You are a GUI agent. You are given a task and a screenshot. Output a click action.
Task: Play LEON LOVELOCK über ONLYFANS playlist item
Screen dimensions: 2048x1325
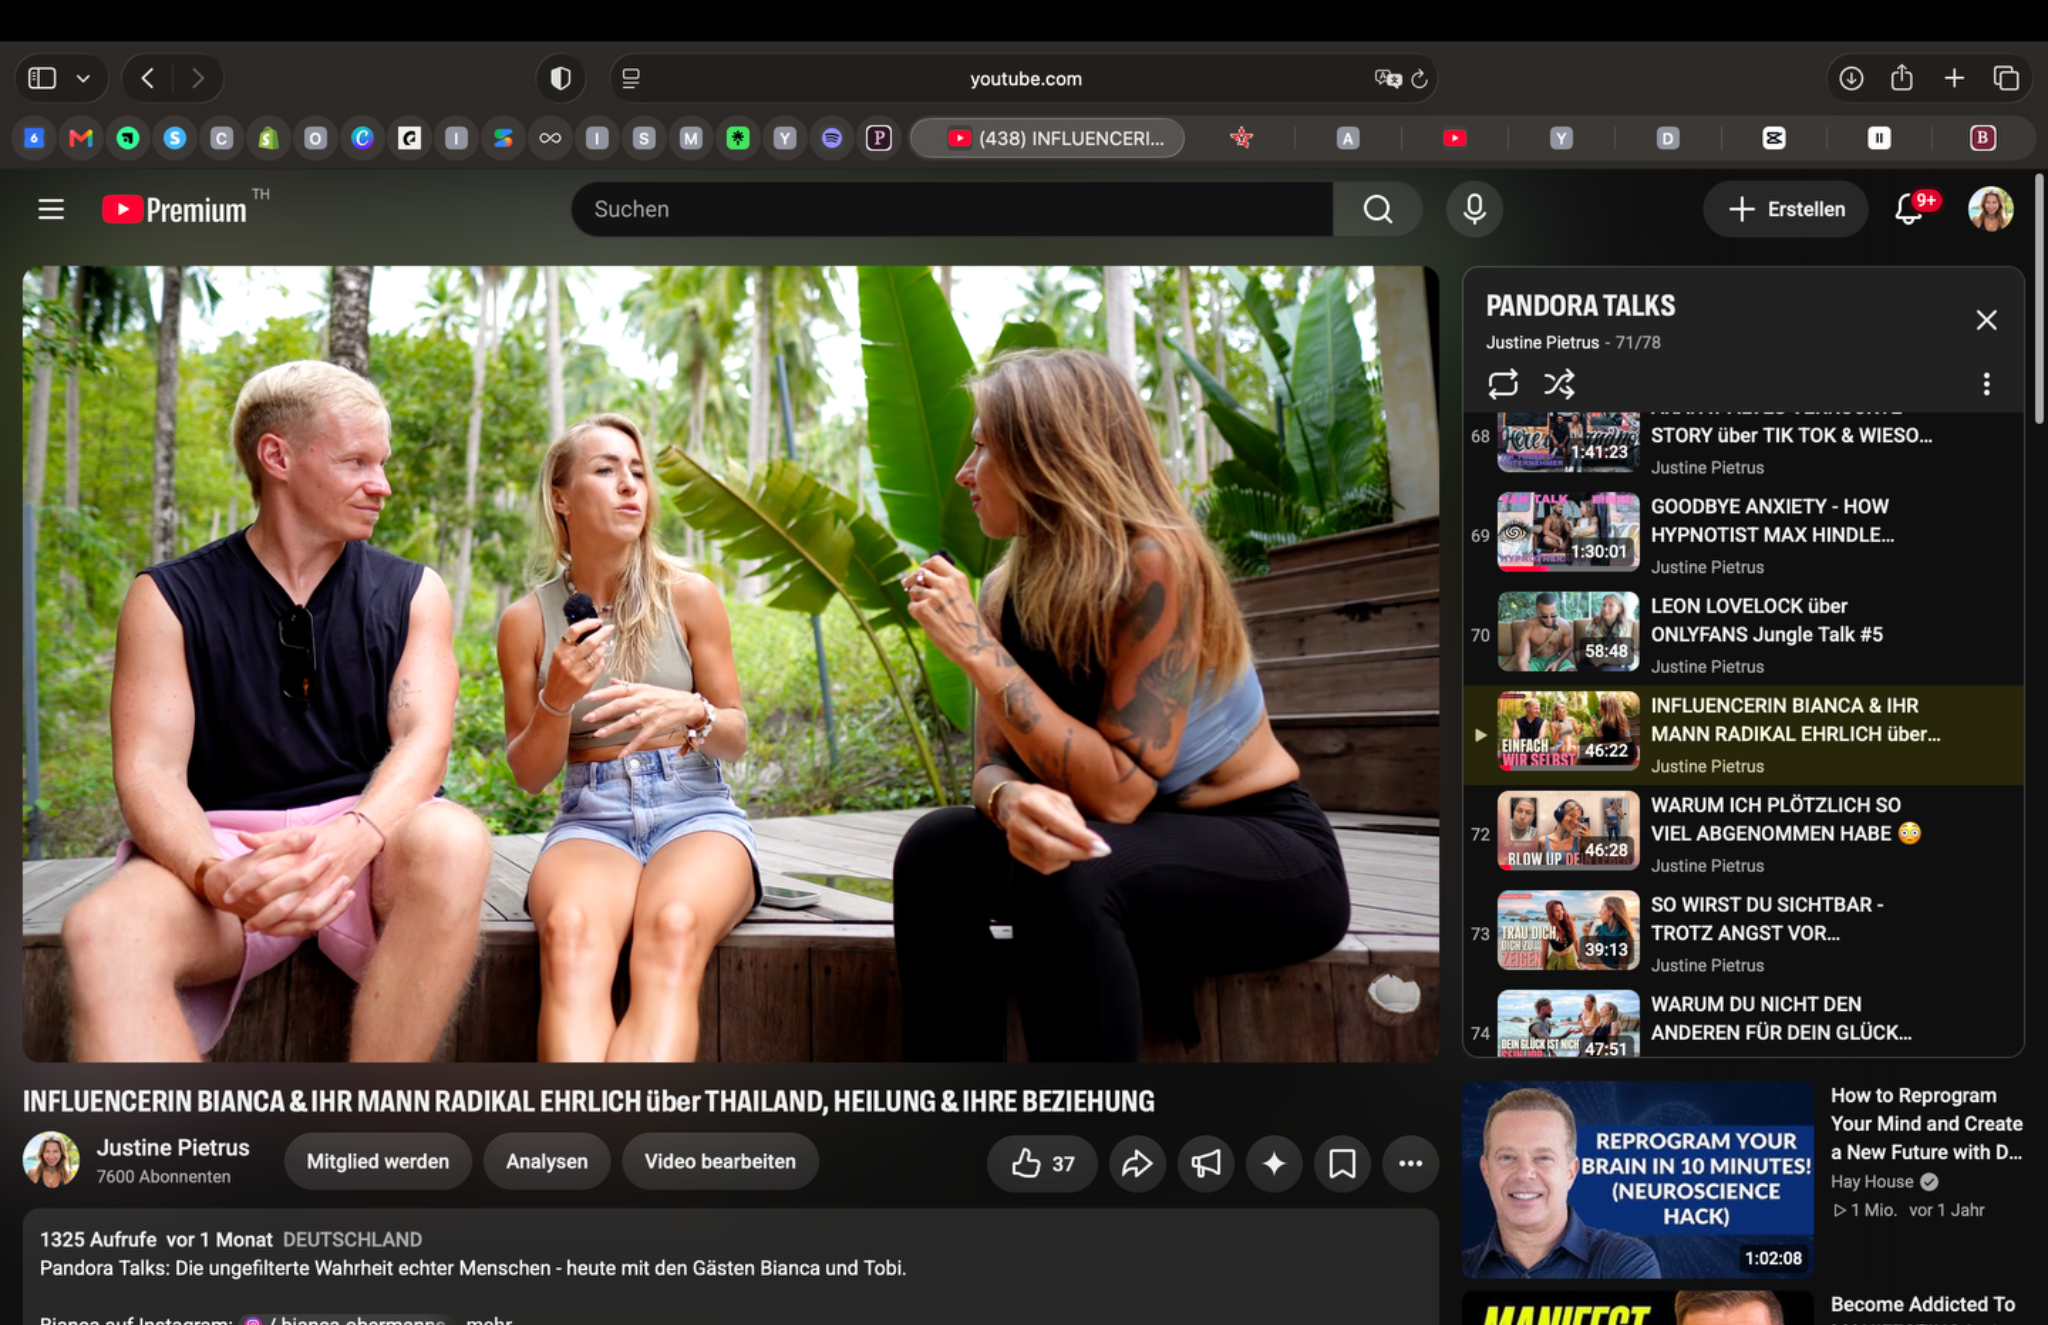(1743, 635)
